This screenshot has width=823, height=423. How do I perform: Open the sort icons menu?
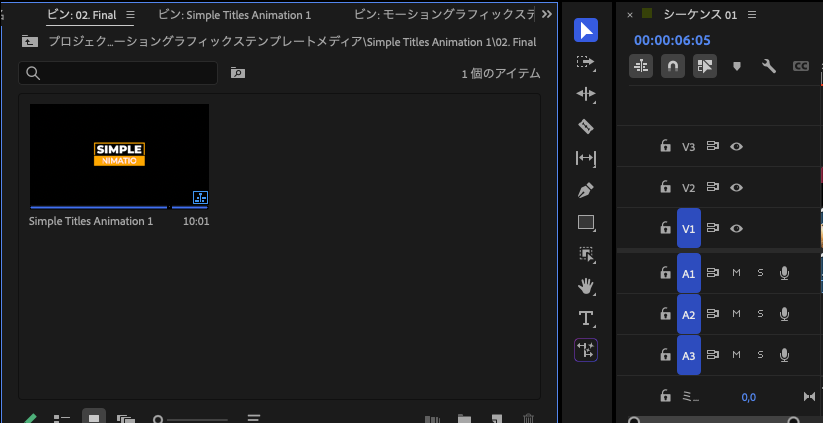pyautogui.click(x=254, y=418)
